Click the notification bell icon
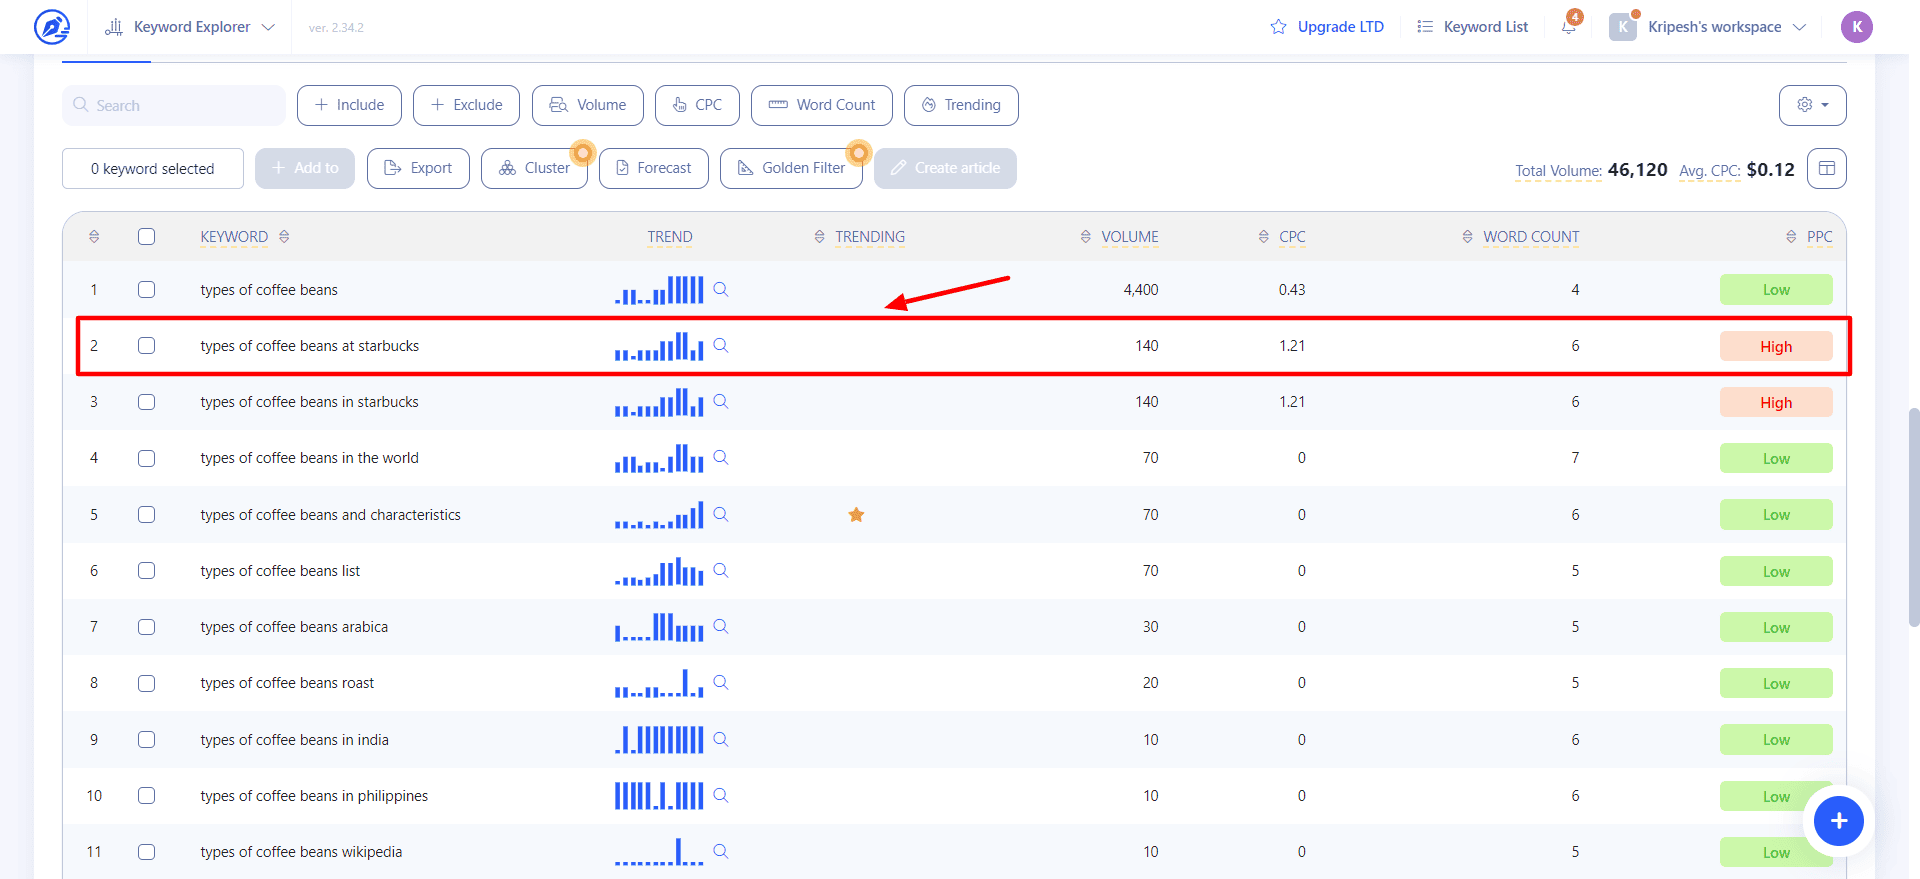The width and height of the screenshot is (1920, 879). 1568,27
